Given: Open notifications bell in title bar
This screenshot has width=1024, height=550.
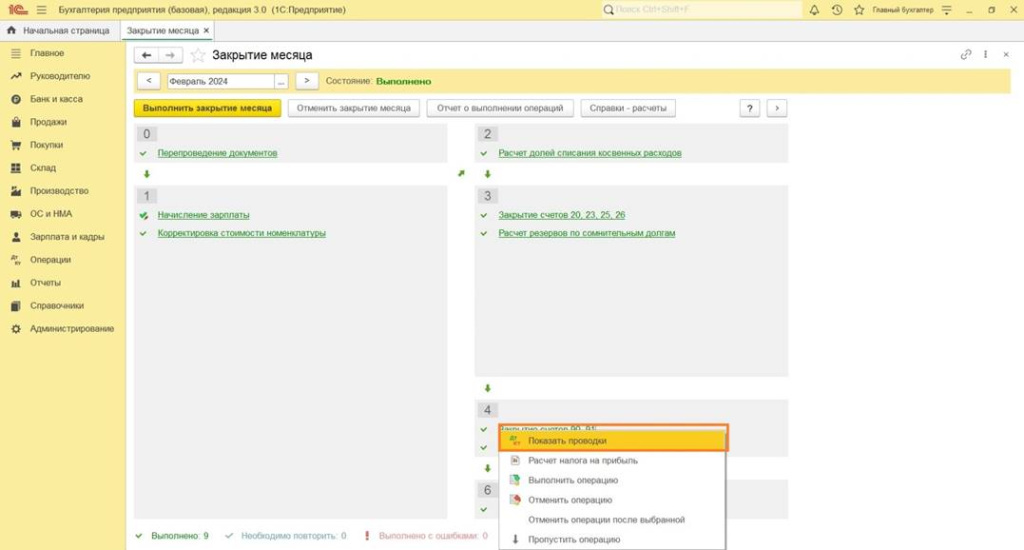Looking at the screenshot, I should [814, 10].
